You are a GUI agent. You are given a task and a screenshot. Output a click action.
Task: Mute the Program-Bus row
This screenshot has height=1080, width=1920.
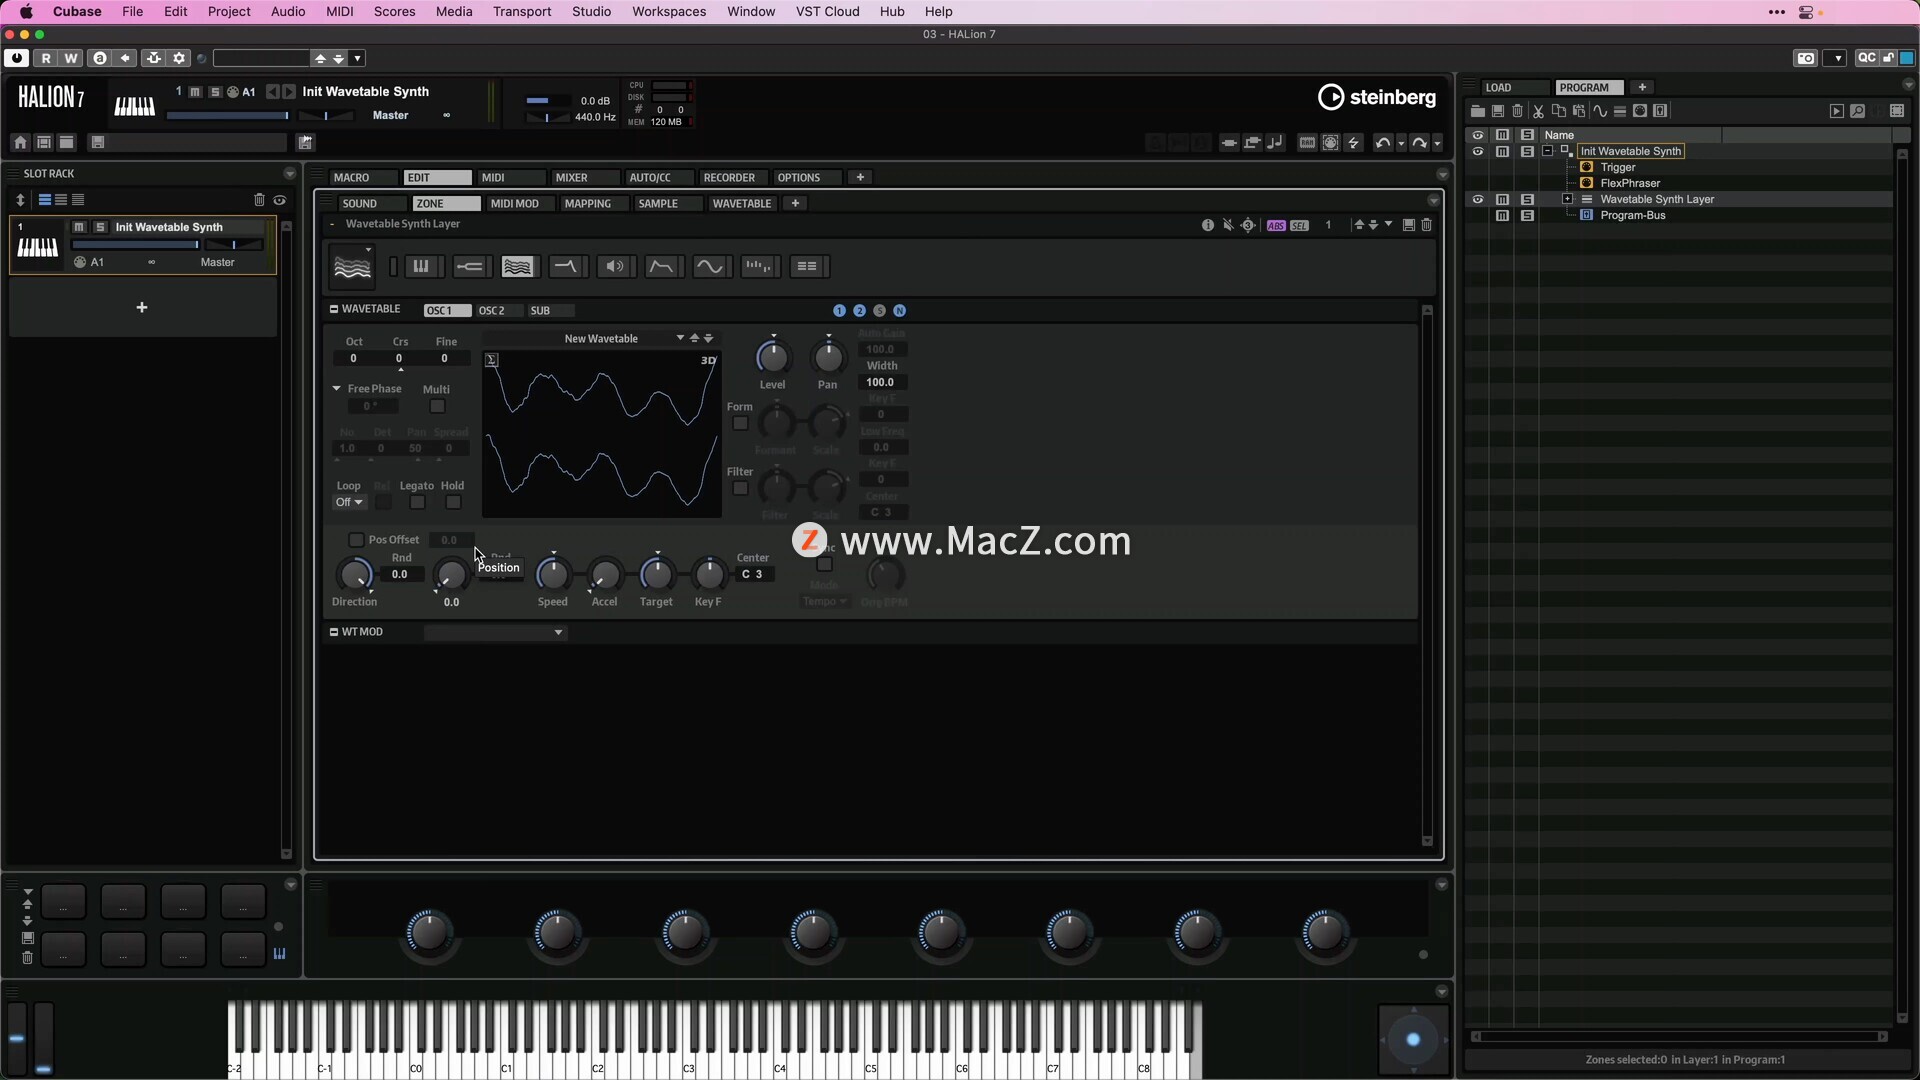[1502, 215]
